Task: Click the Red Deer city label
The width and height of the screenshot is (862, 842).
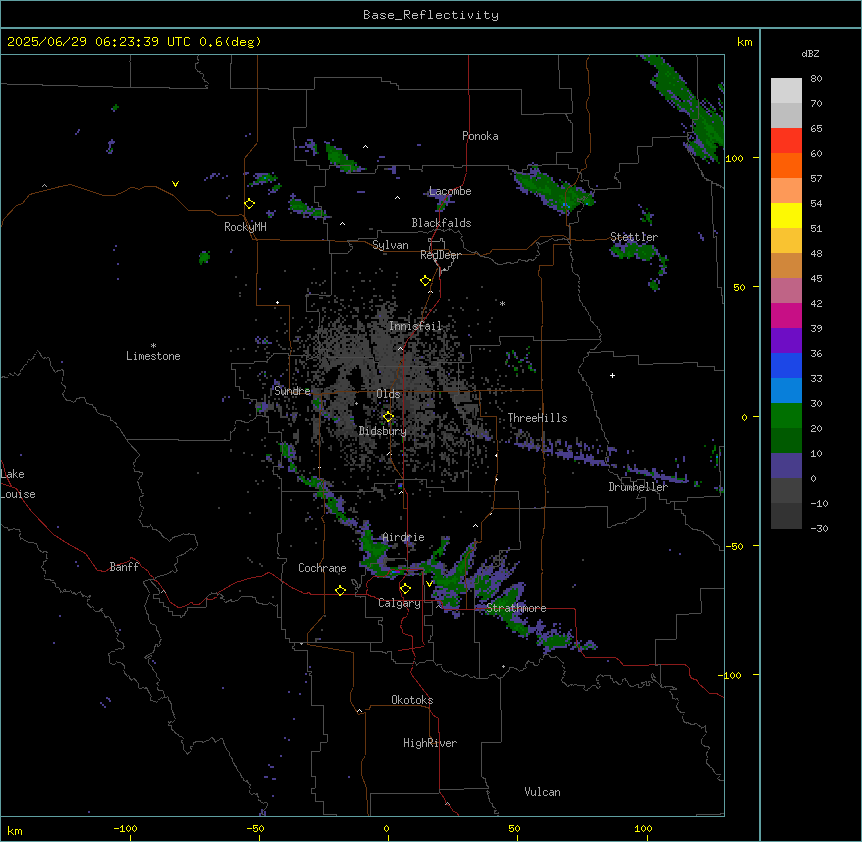Action: pyautogui.click(x=440, y=256)
